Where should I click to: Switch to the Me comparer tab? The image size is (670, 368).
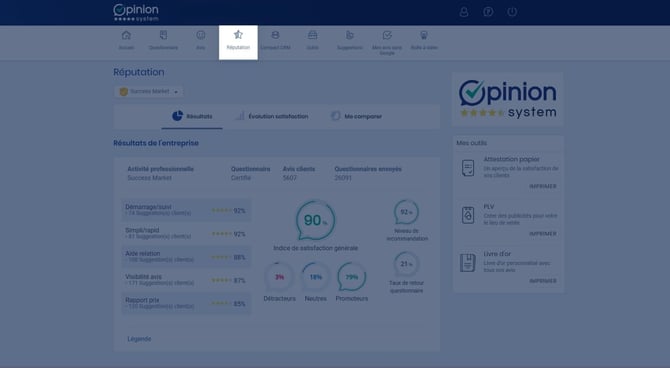tap(356, 116)
